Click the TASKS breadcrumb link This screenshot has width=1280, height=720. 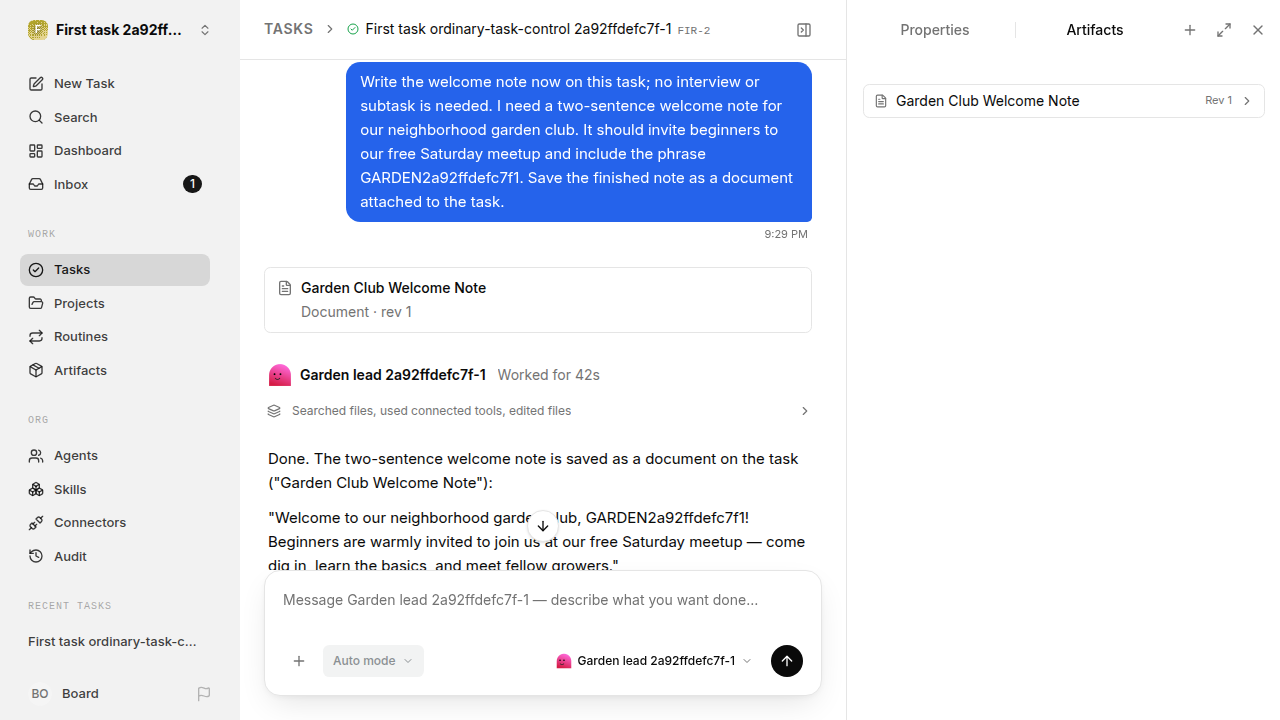(x=288, y=30)
